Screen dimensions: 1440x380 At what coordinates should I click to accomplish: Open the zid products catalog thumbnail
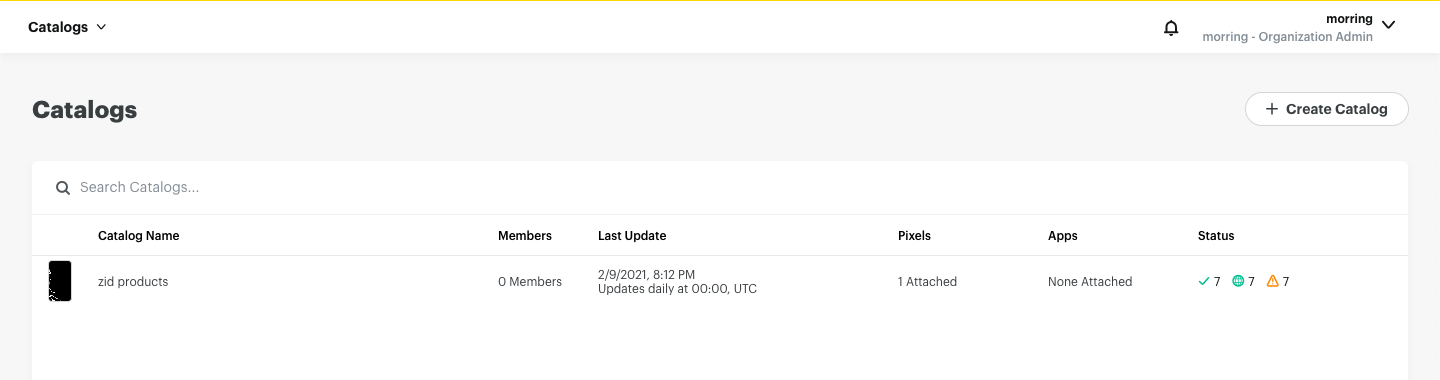(60, 281)
